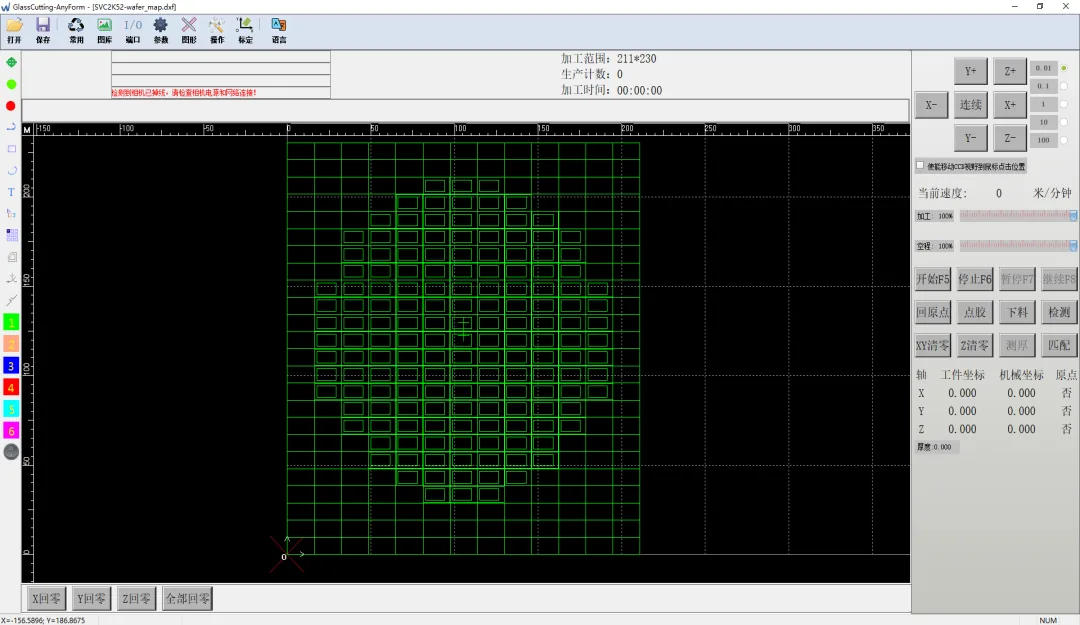Jog axis with the X+ button
1080x625 pixels.
pos(1010,105)
